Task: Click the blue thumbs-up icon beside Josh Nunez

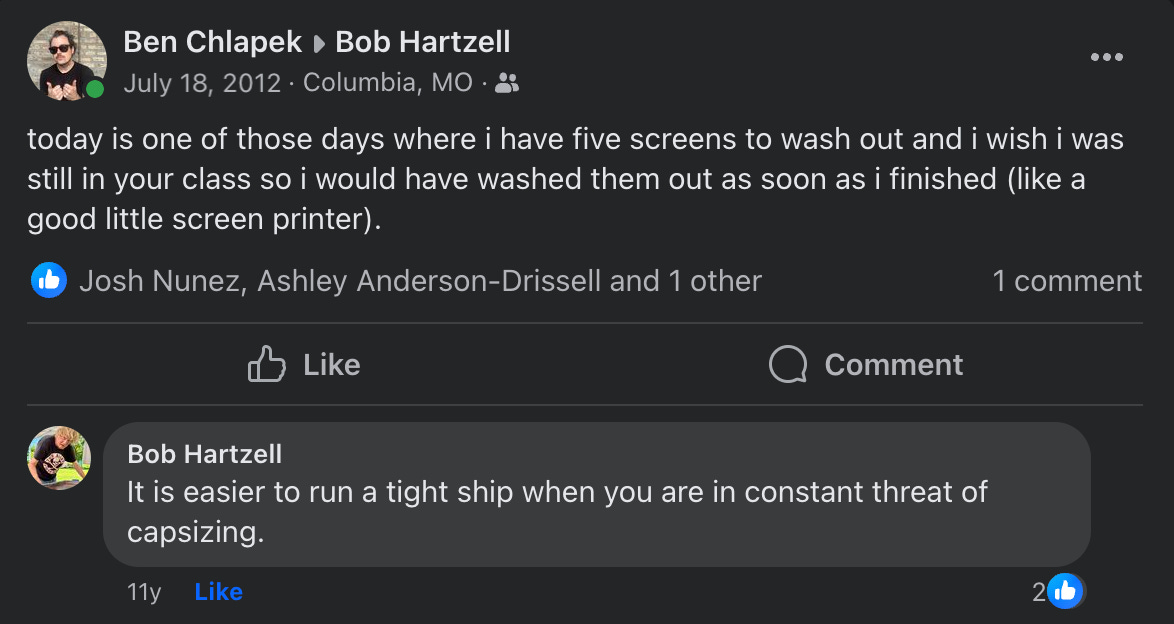Action: pos(49,281)
